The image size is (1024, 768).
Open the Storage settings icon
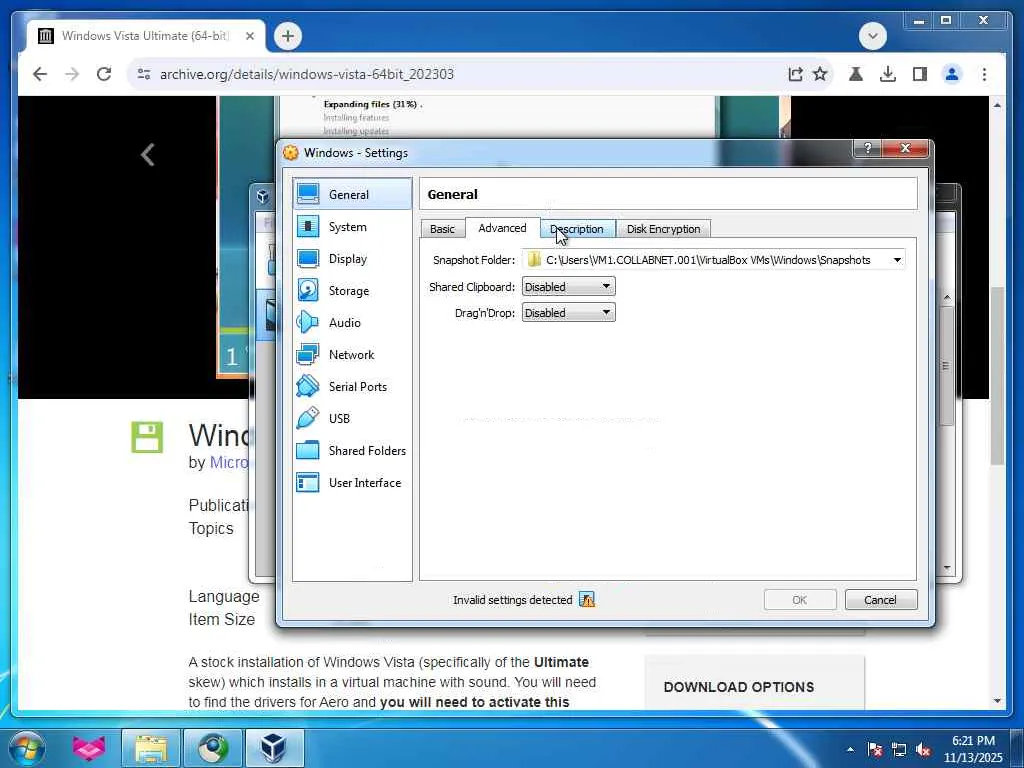[x=308, y=290]
